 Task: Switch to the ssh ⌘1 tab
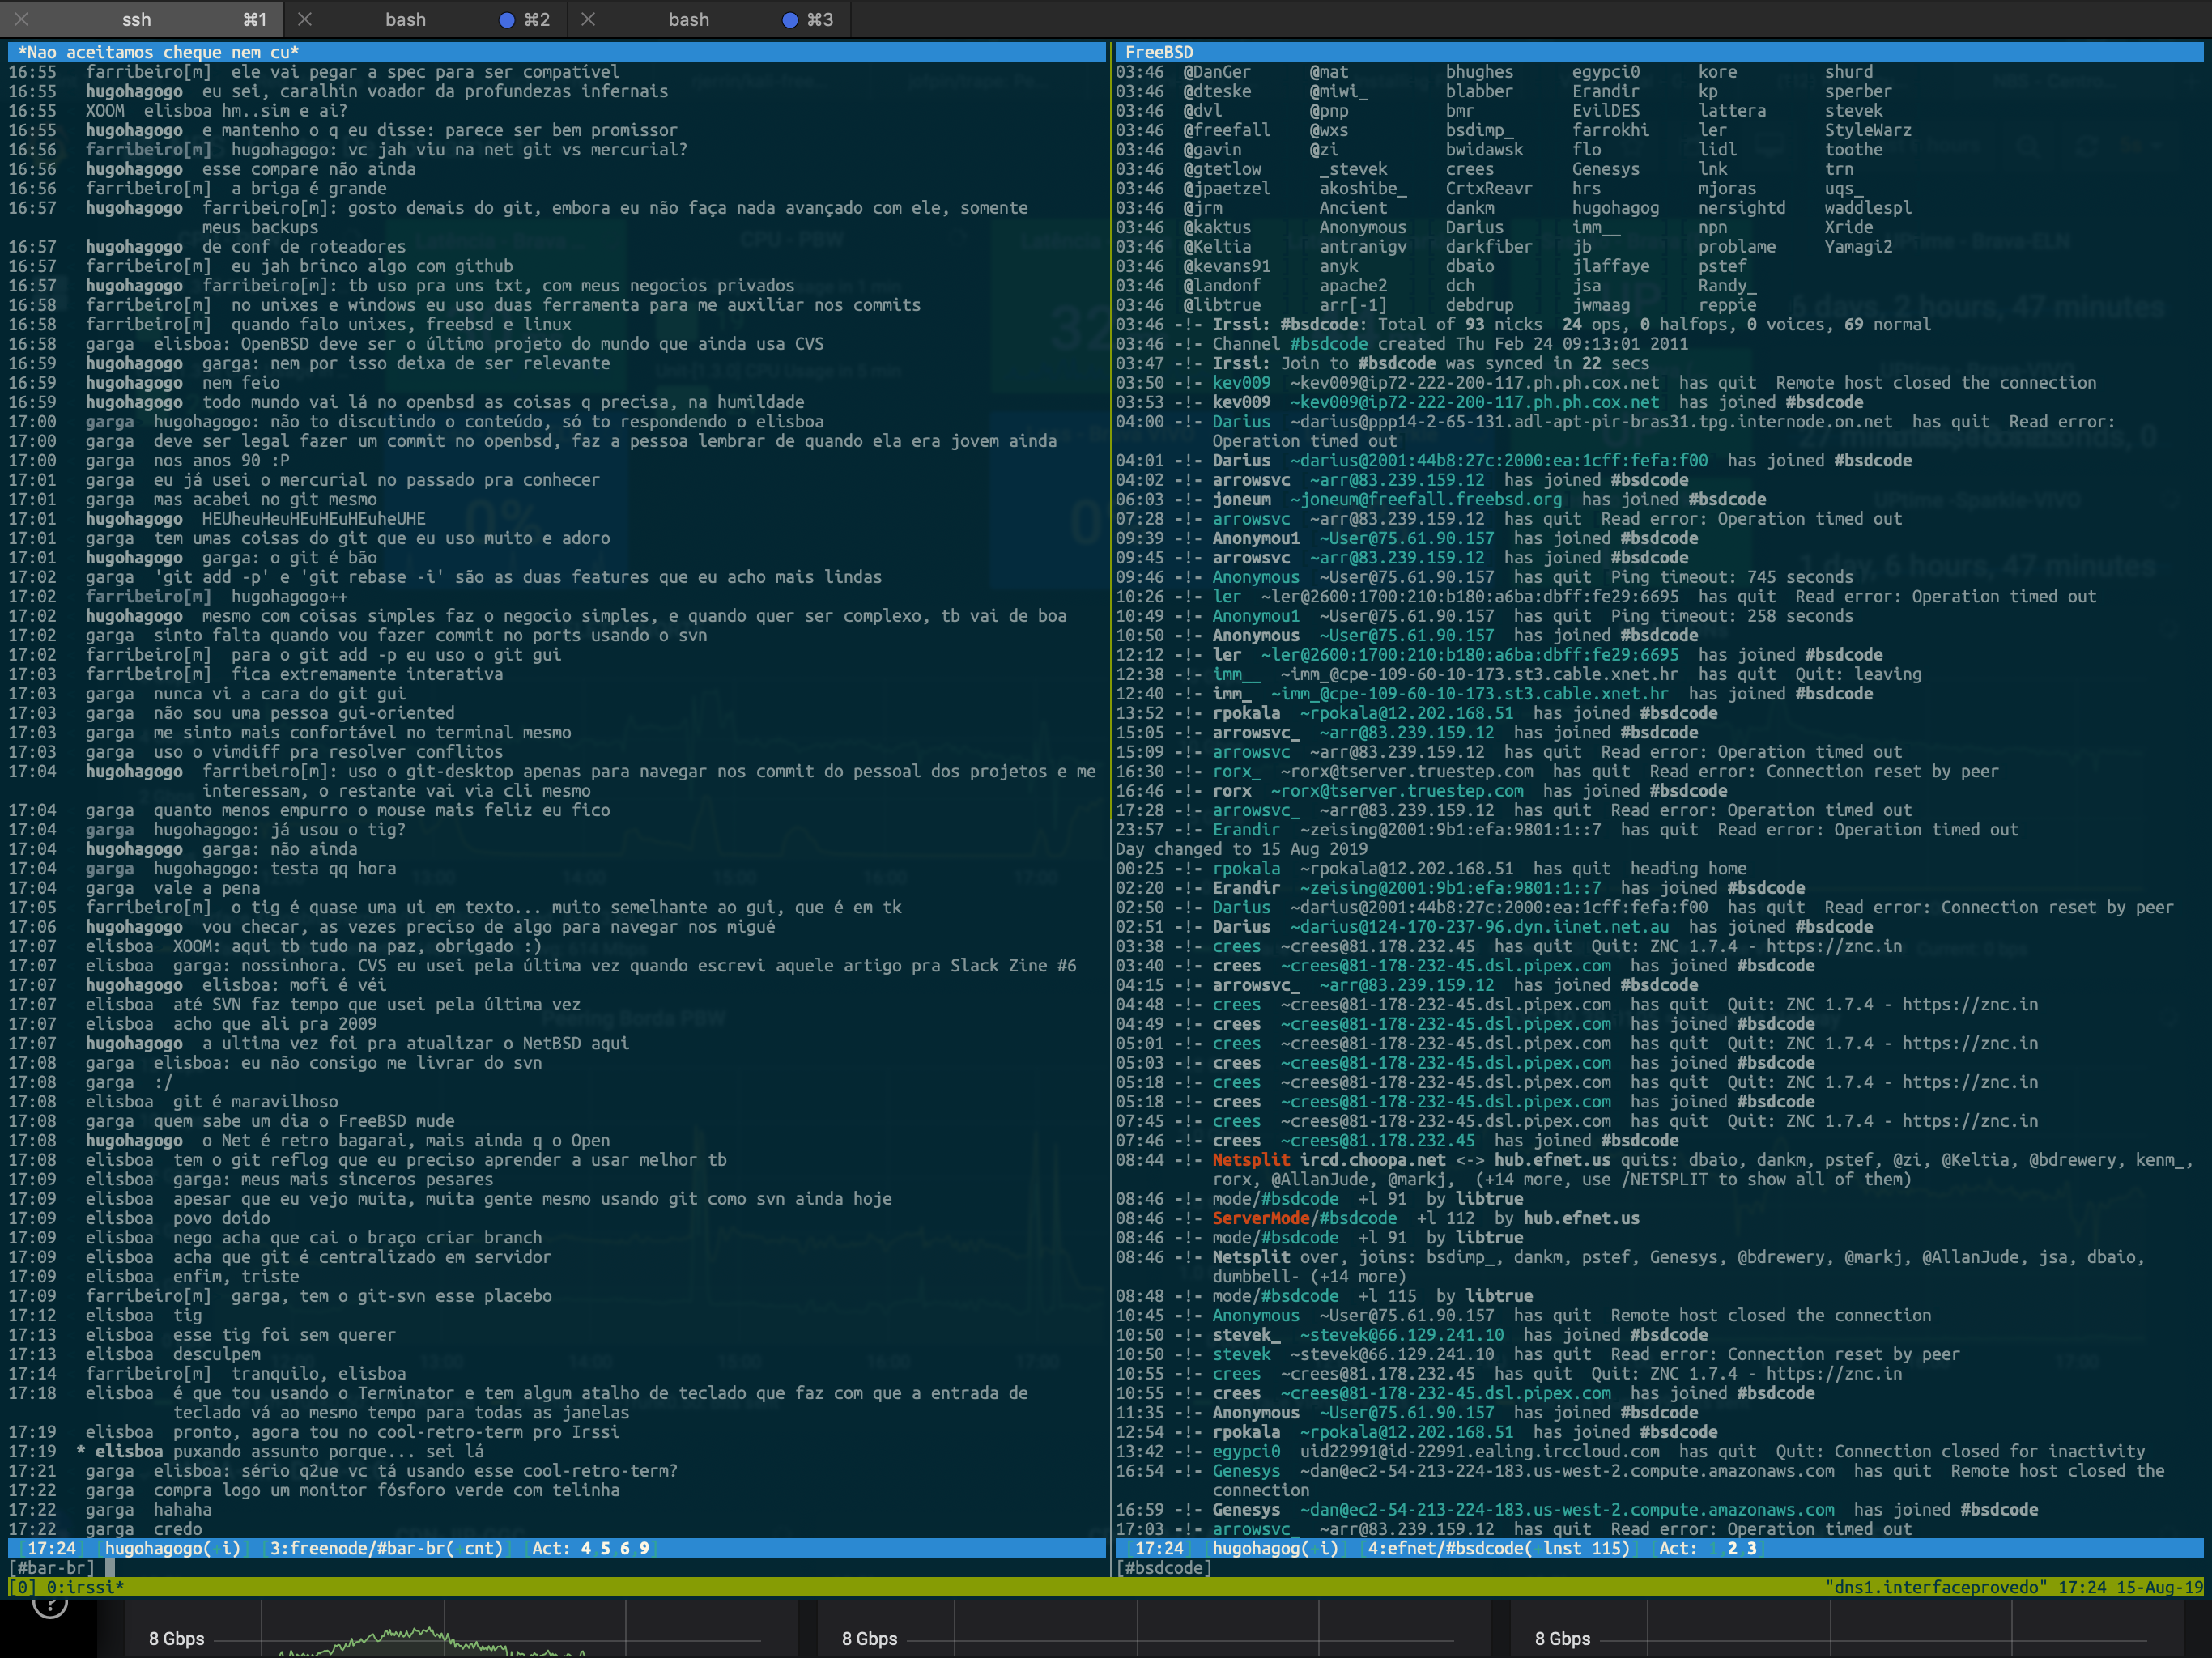(140, 19)
